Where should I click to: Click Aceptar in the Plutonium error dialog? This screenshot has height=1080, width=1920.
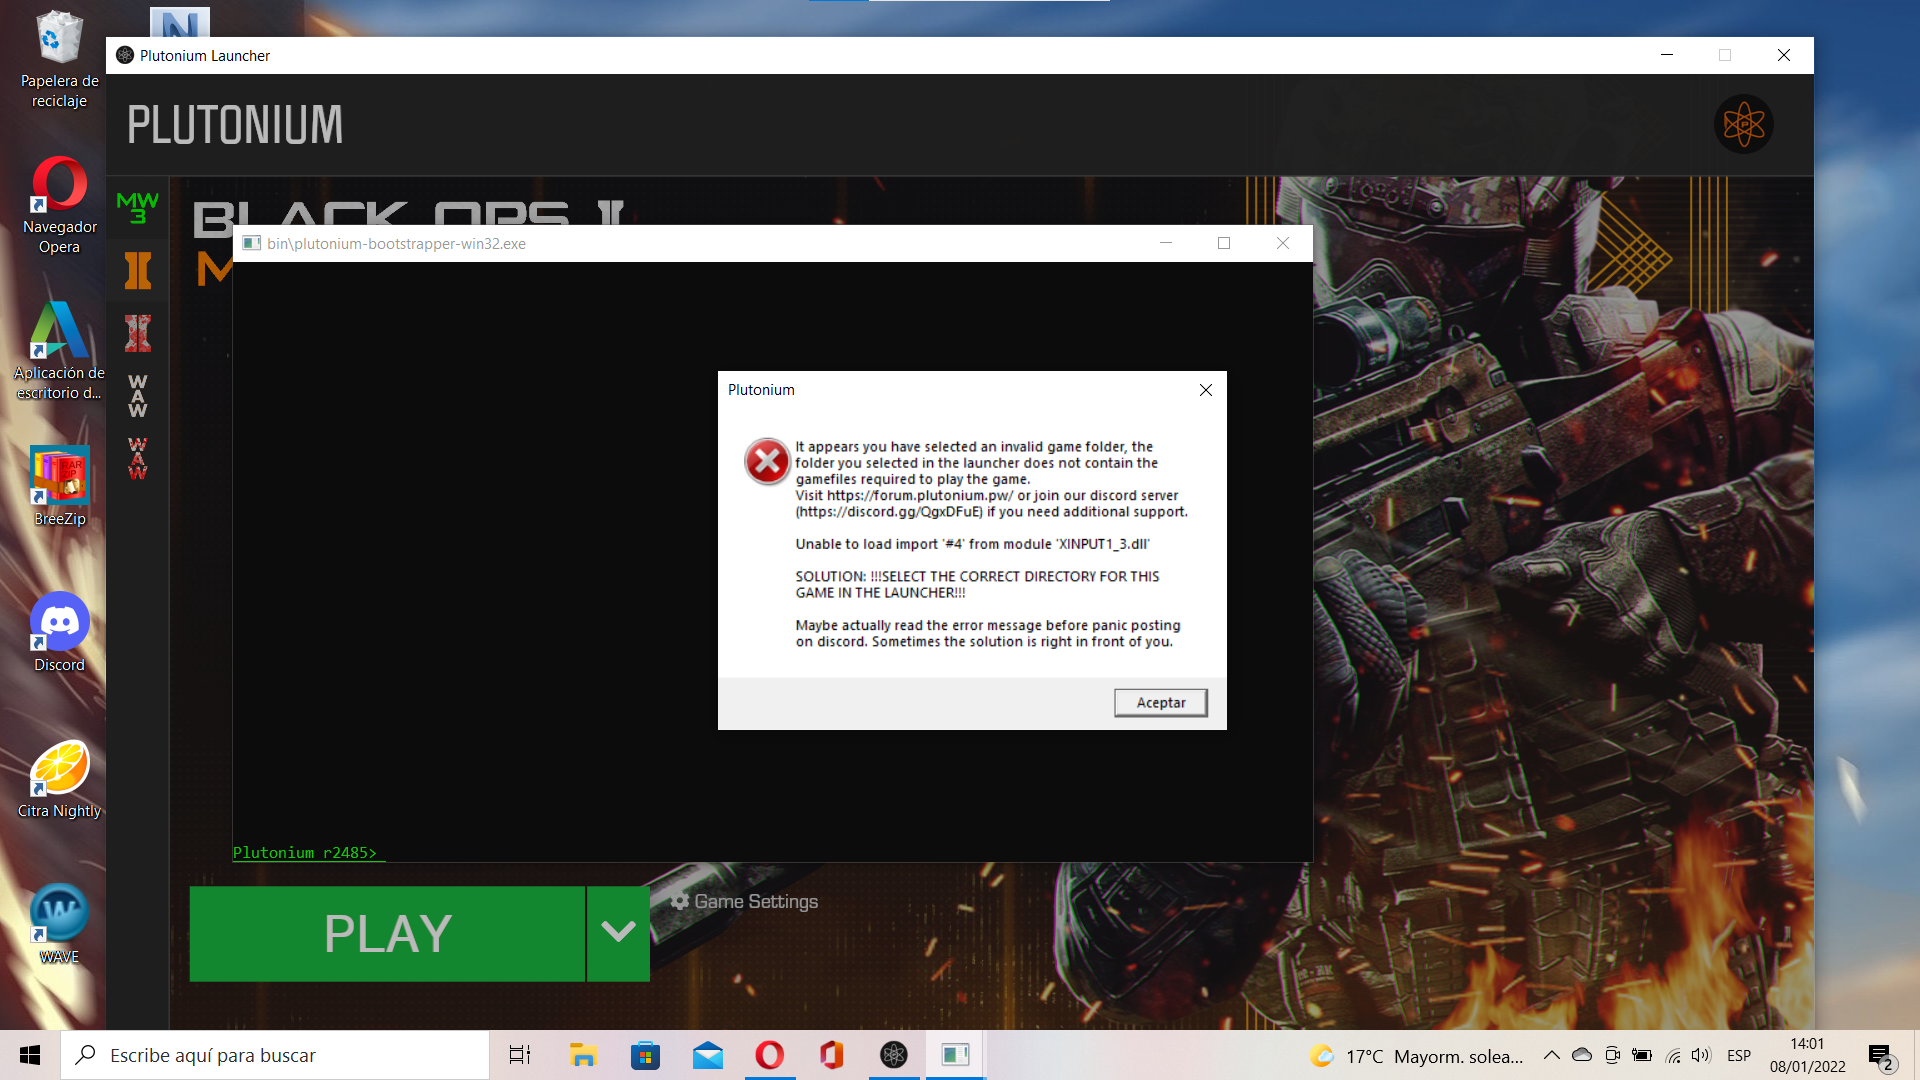pos(1160,703)
